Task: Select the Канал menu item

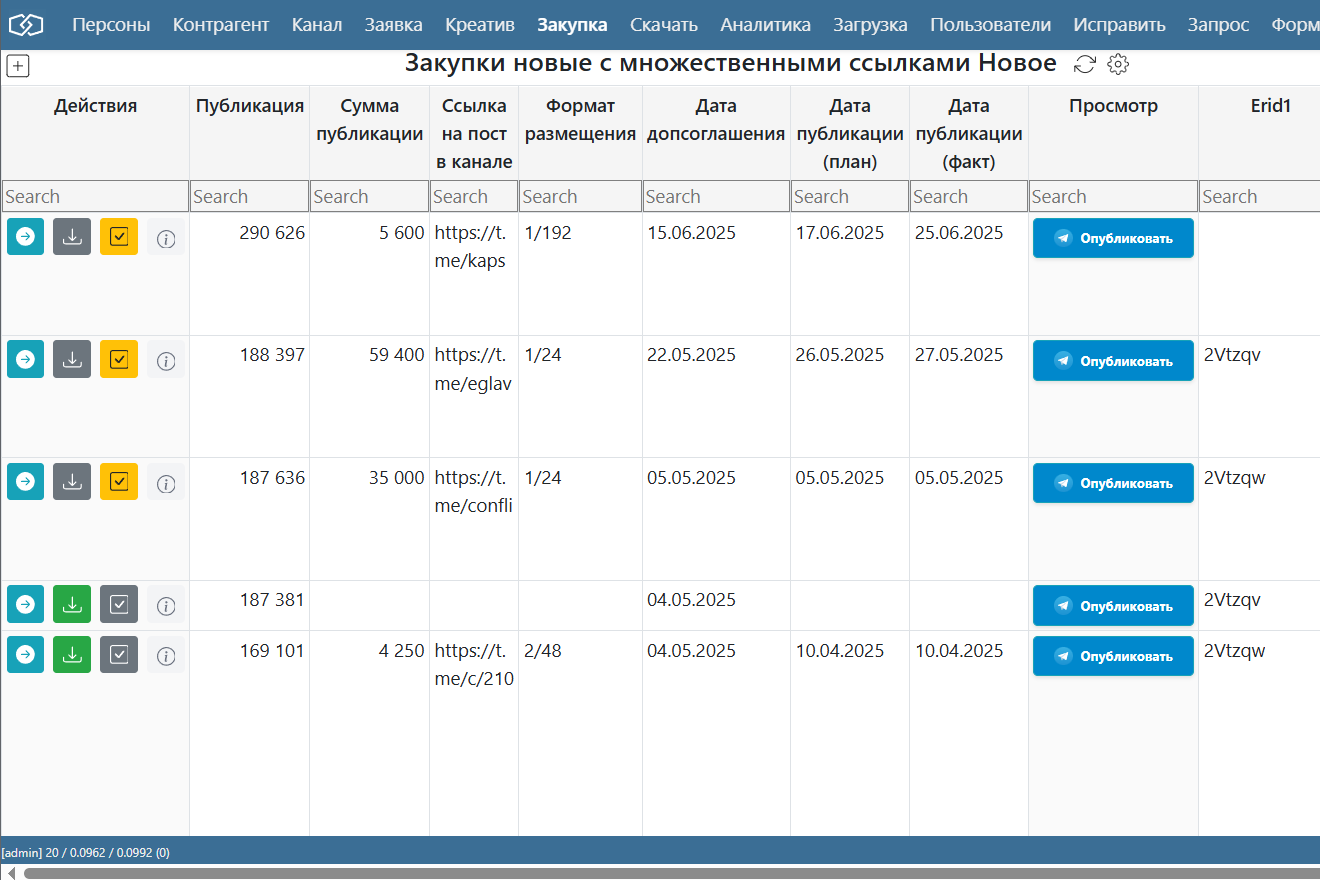Action: [x=317, y=25]
